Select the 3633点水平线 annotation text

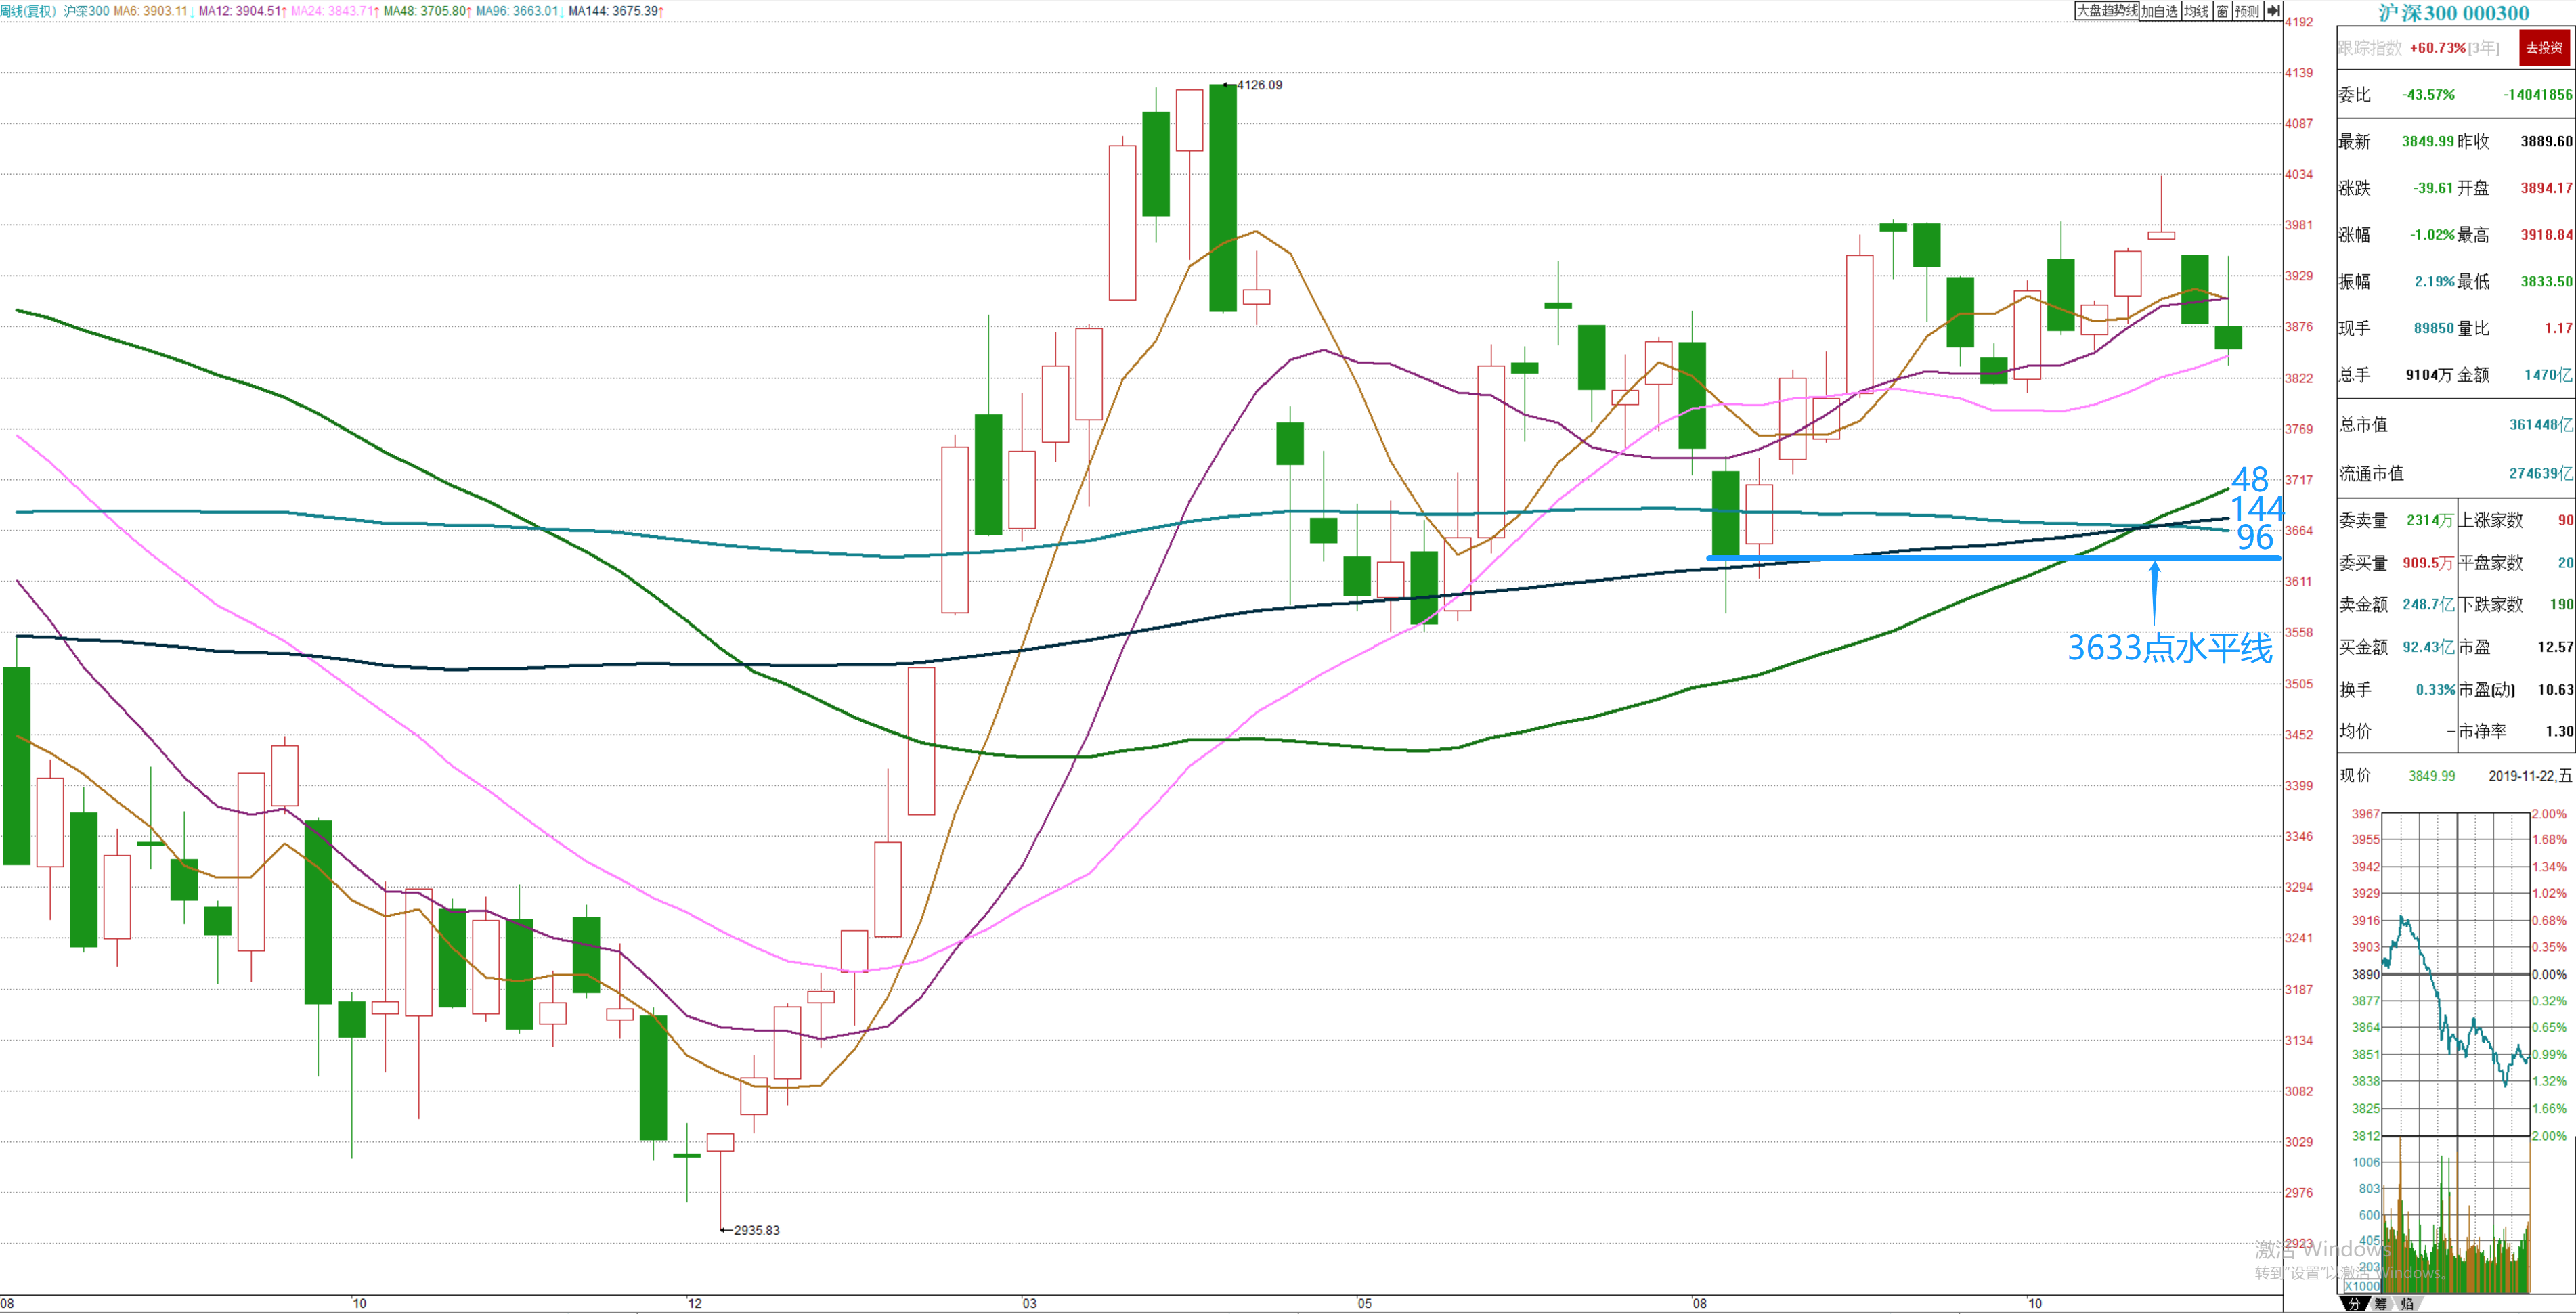[2169, 648]
